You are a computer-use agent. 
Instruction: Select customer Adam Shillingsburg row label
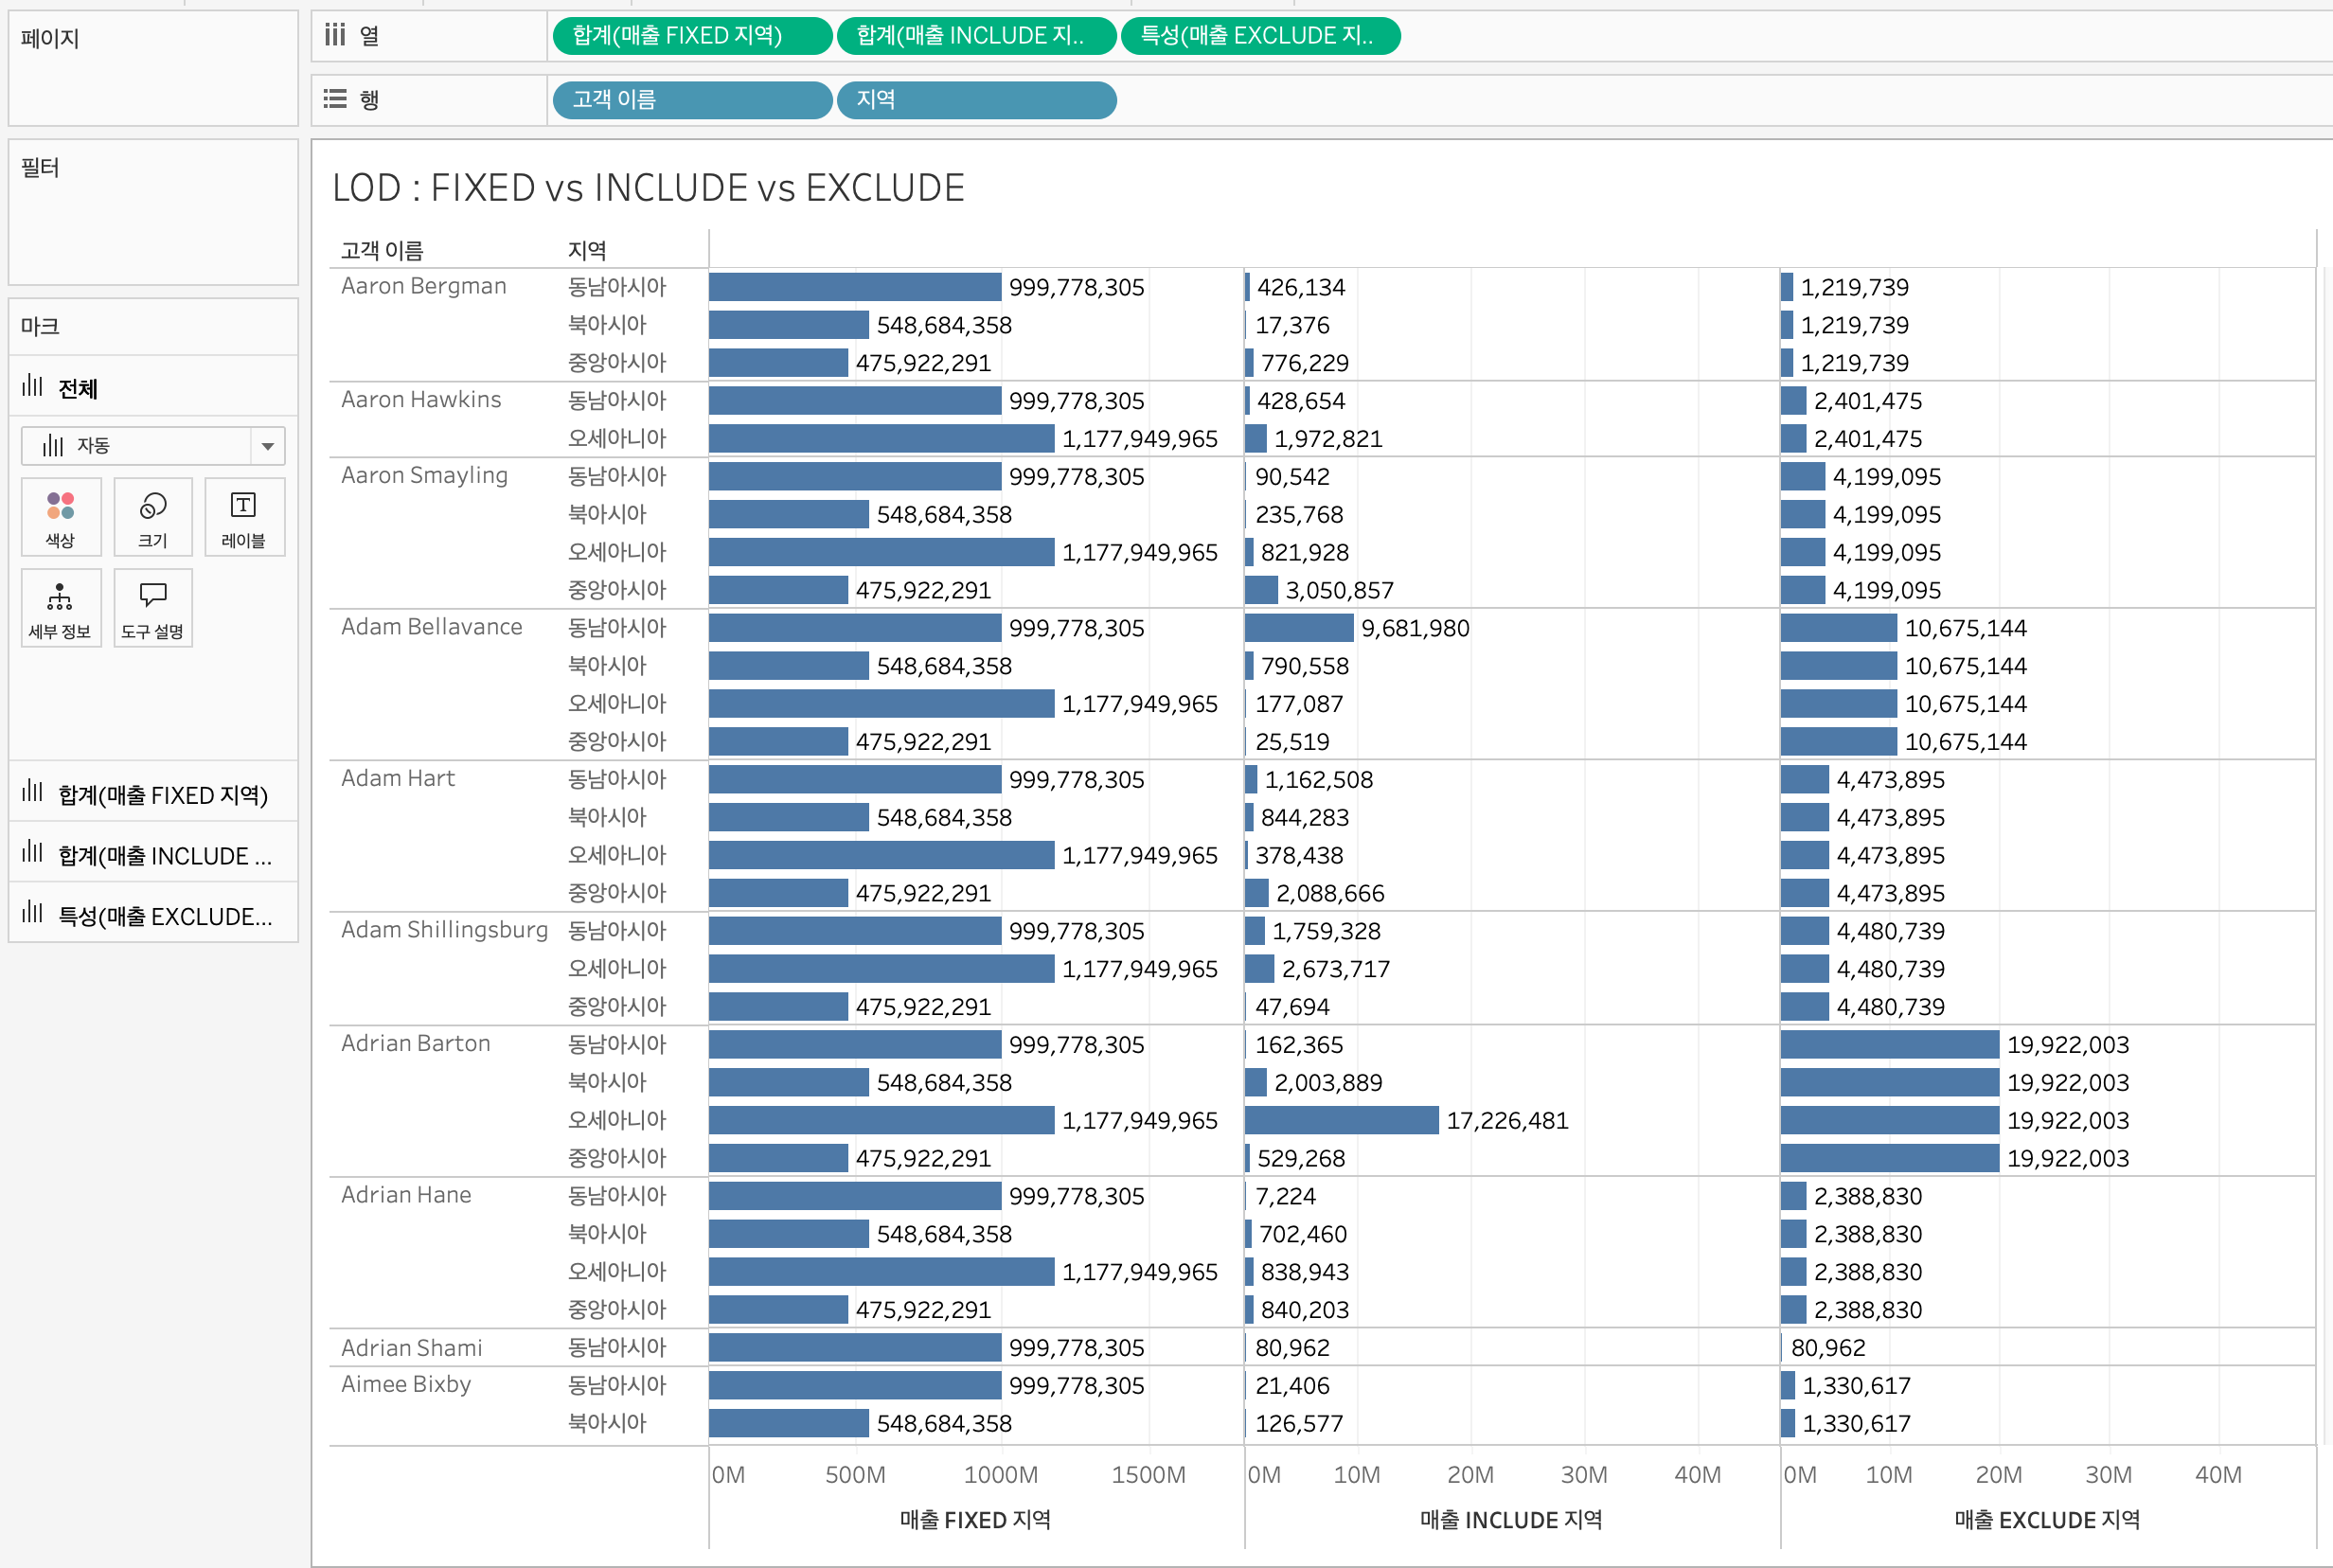(x=445, y=930)
